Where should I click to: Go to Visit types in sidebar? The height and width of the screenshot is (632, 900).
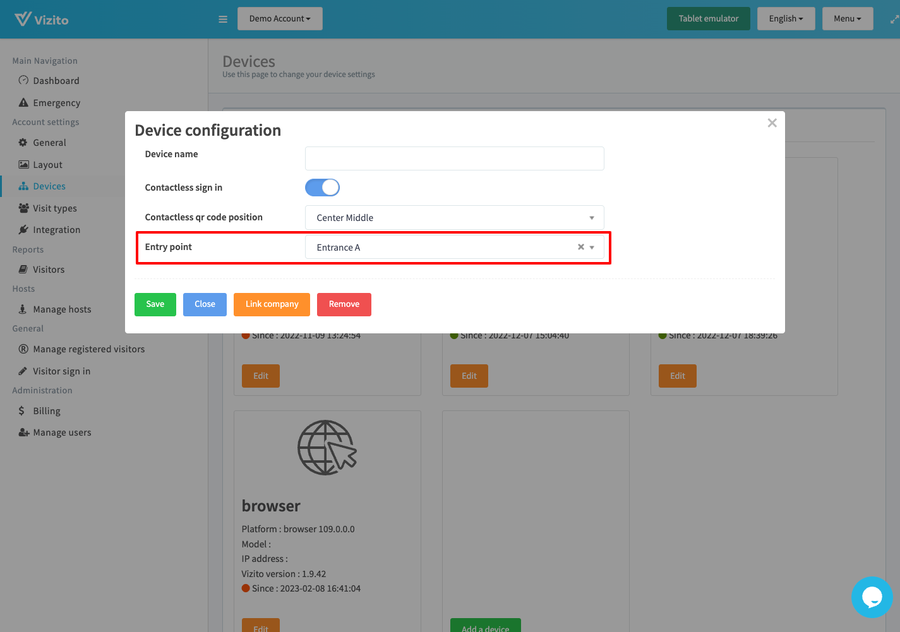54,208
